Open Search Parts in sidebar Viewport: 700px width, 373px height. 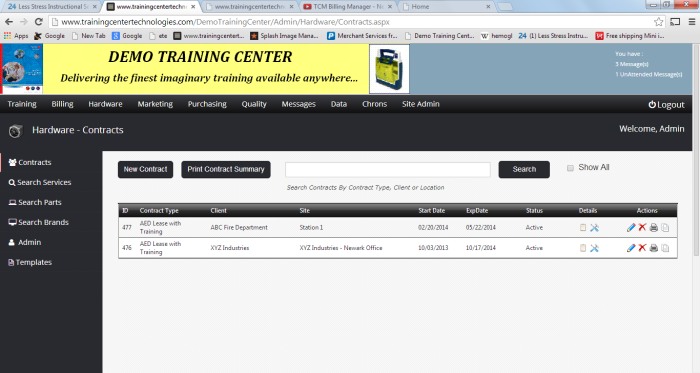click(35, 202)
